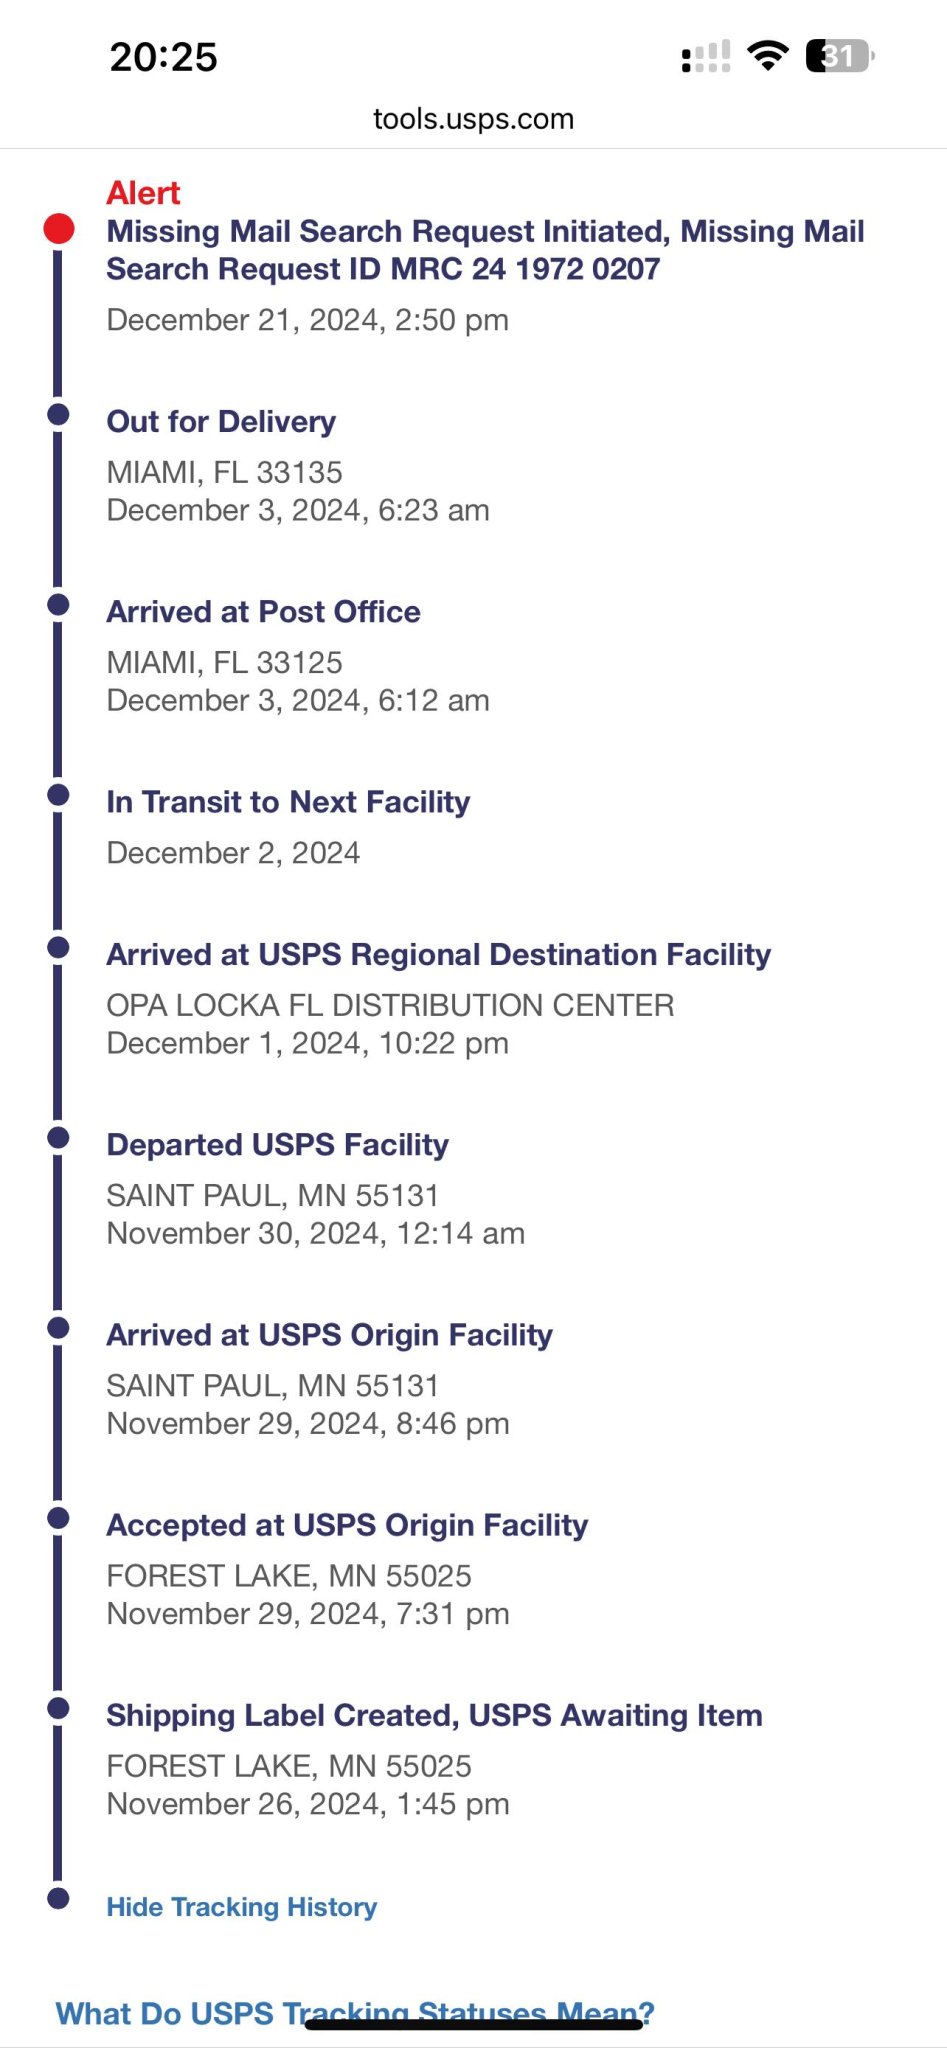Tap the cellular signal bars icon
Image resolution: width=947 pixels, height=2048 pixels.
tap(706, 57)
